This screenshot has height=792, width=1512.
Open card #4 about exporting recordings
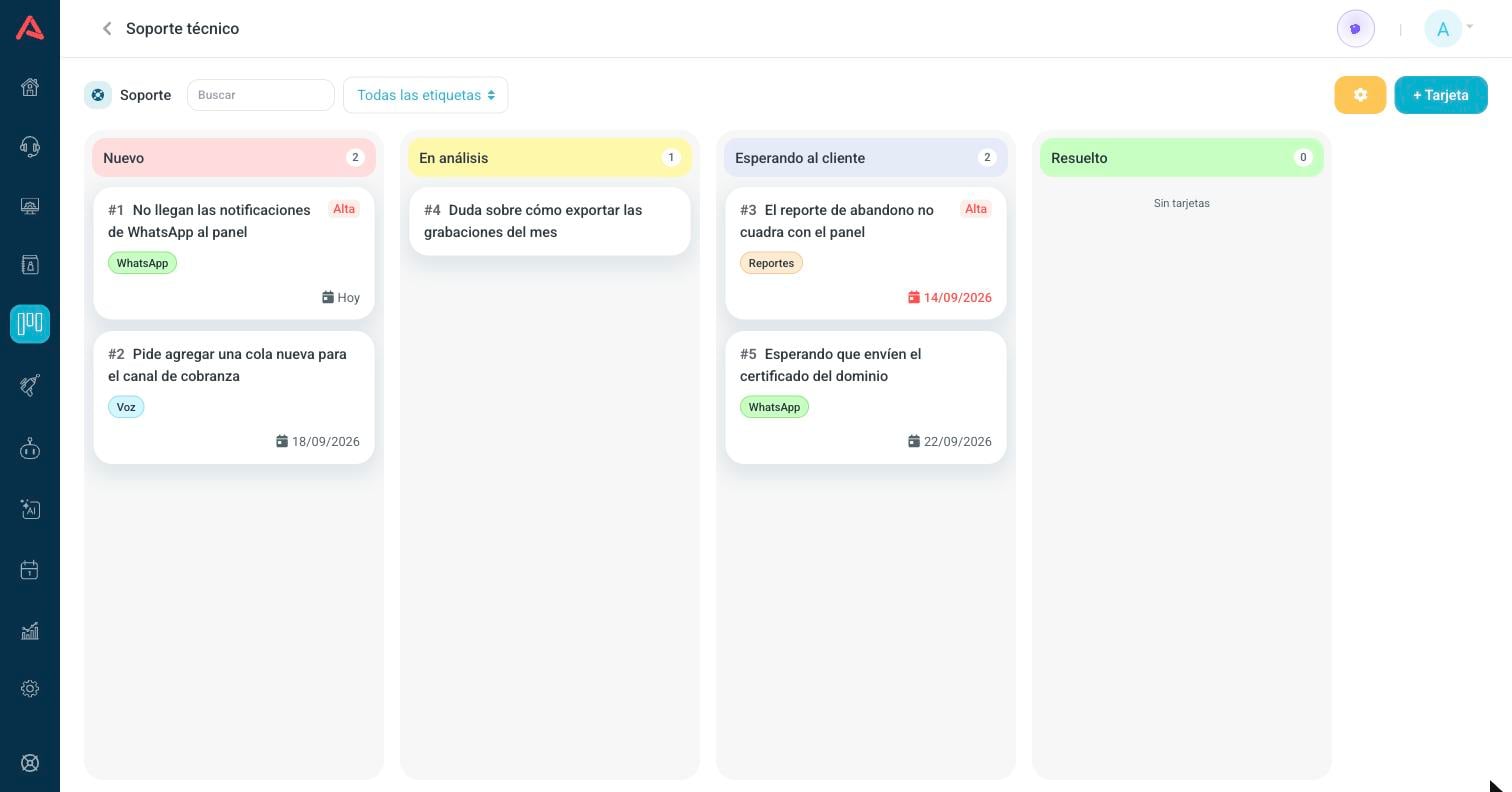[550, 221]
